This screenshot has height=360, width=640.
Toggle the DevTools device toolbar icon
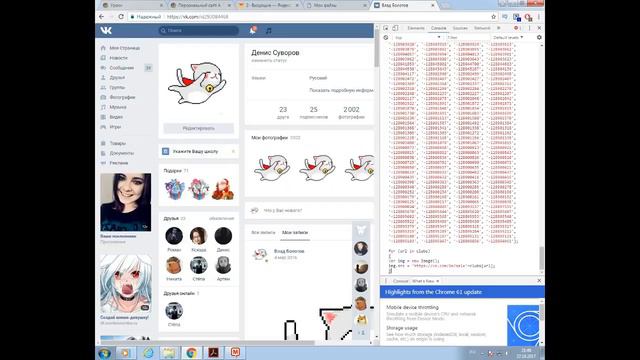(x=395, y=28)
